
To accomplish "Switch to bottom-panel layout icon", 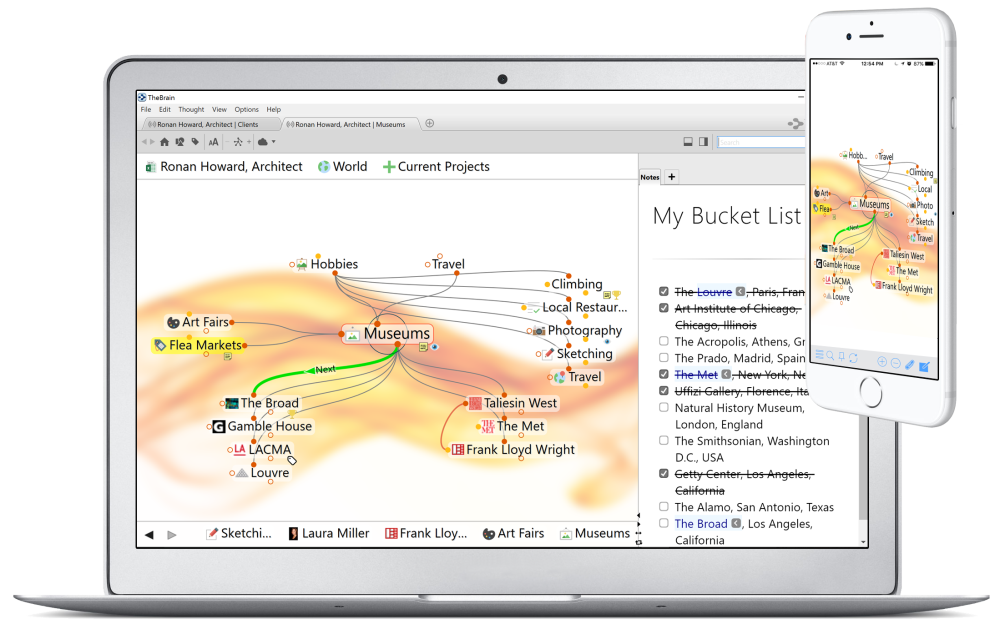I will pos(688,142).
